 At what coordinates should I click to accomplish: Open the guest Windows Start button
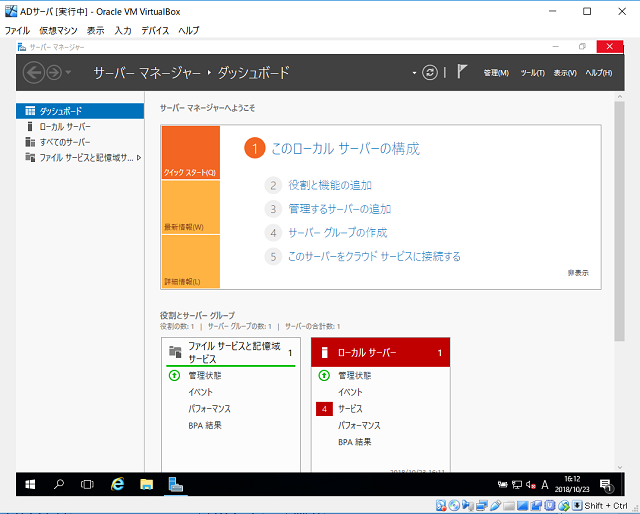[x=30, y=485]
